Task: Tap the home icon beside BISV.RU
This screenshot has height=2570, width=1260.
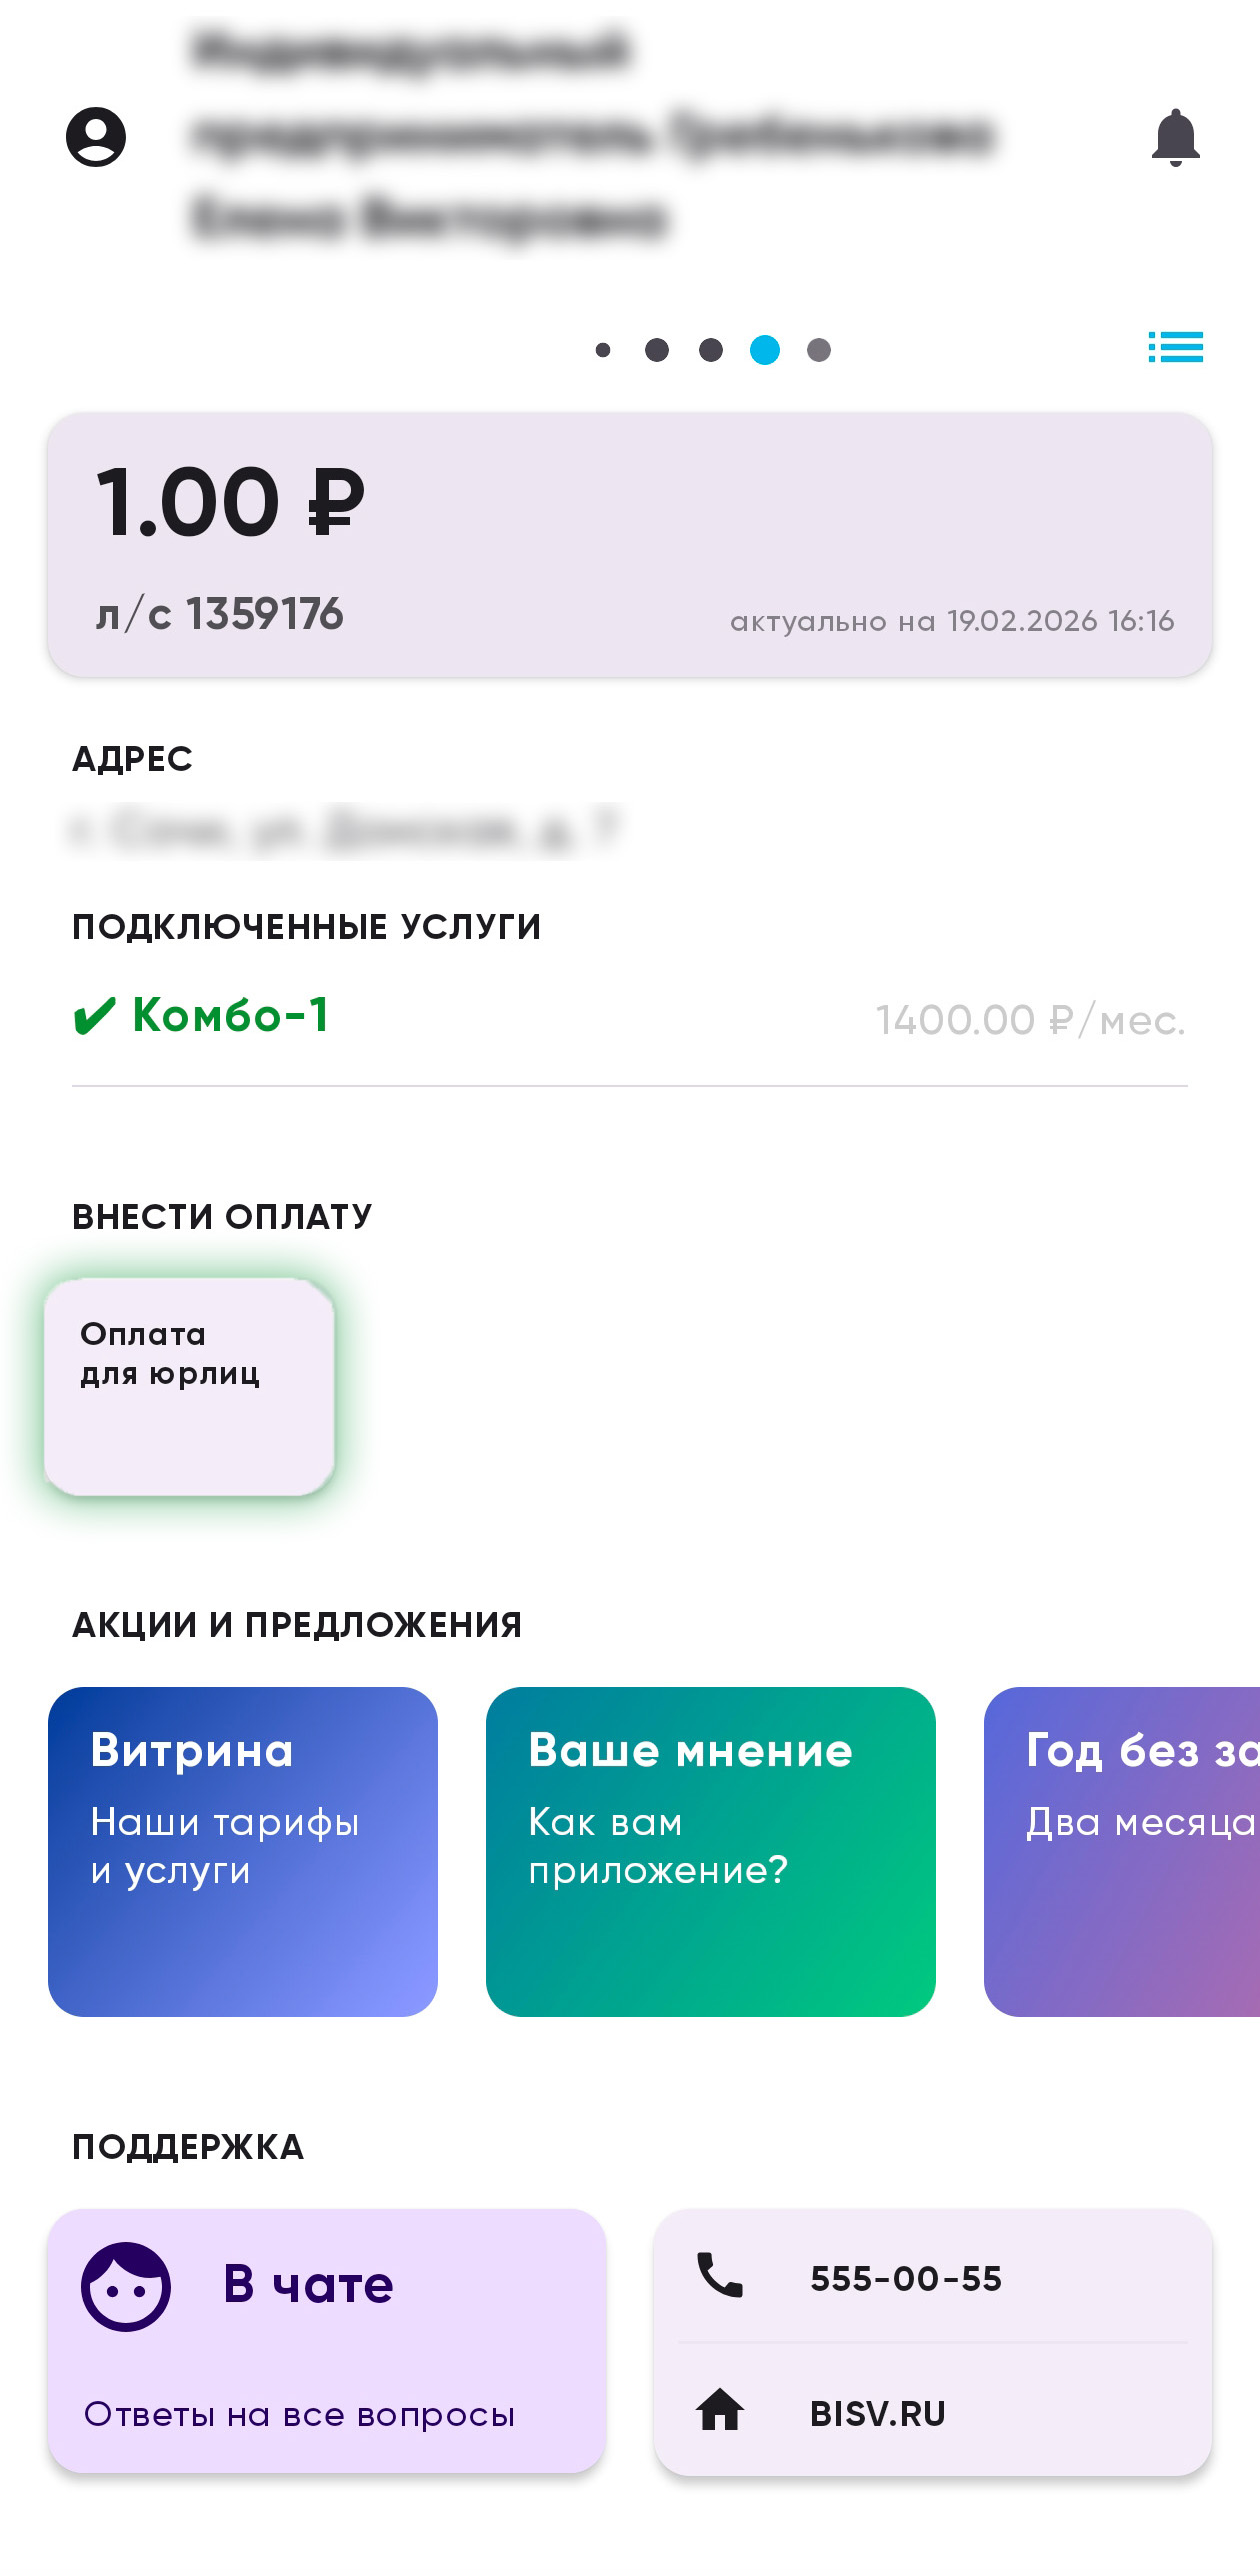Action: coord(720,2410)
